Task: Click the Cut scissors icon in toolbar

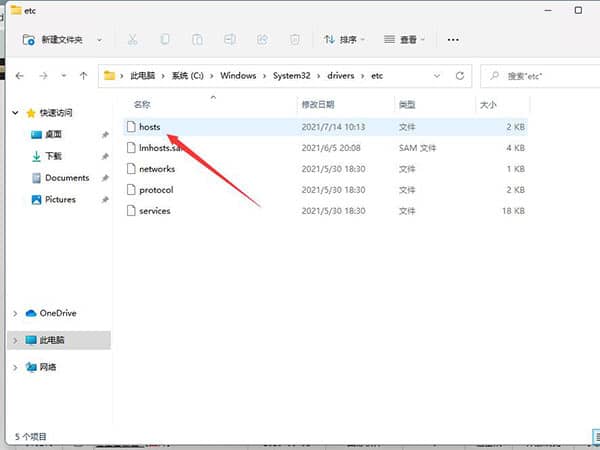Action: click(x=131, y=40)
